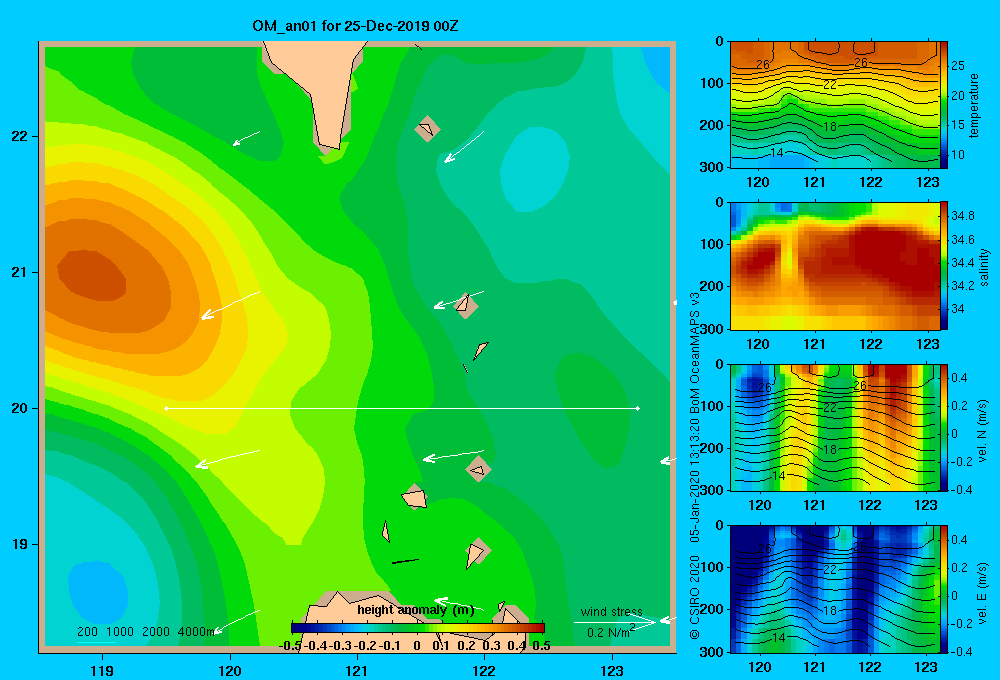The image size is (1000, 680).
Task: Click the "18" contour label in temperature plot
Action: 829,126
